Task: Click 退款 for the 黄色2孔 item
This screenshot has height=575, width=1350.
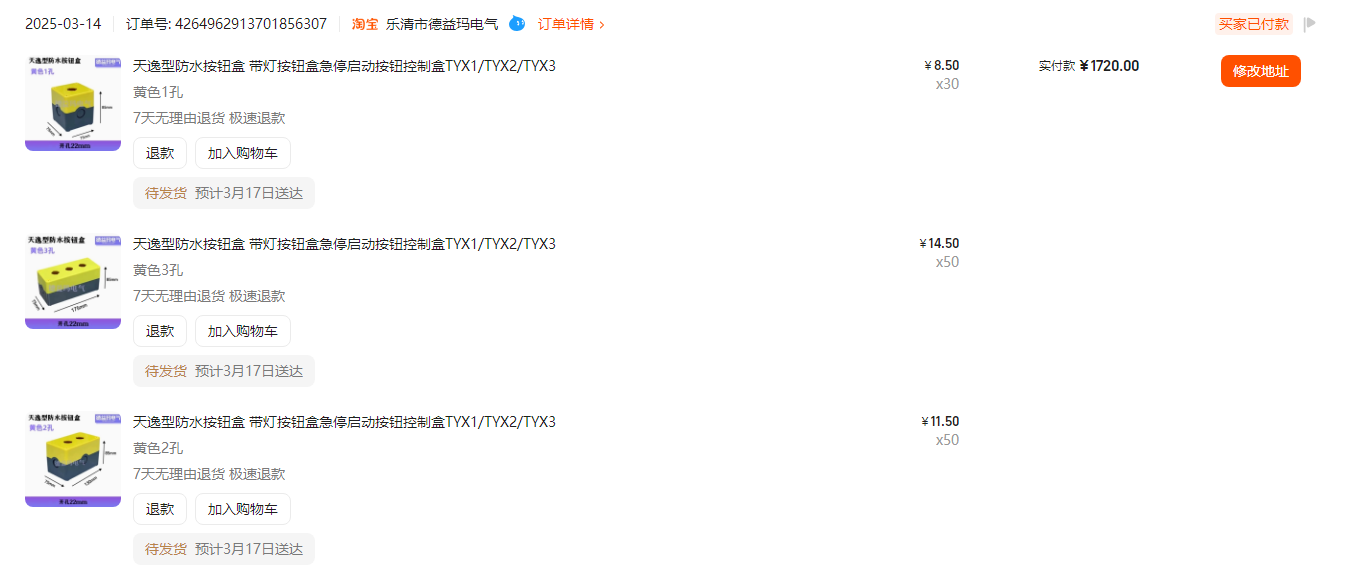Action: click(x=160, y=509)
